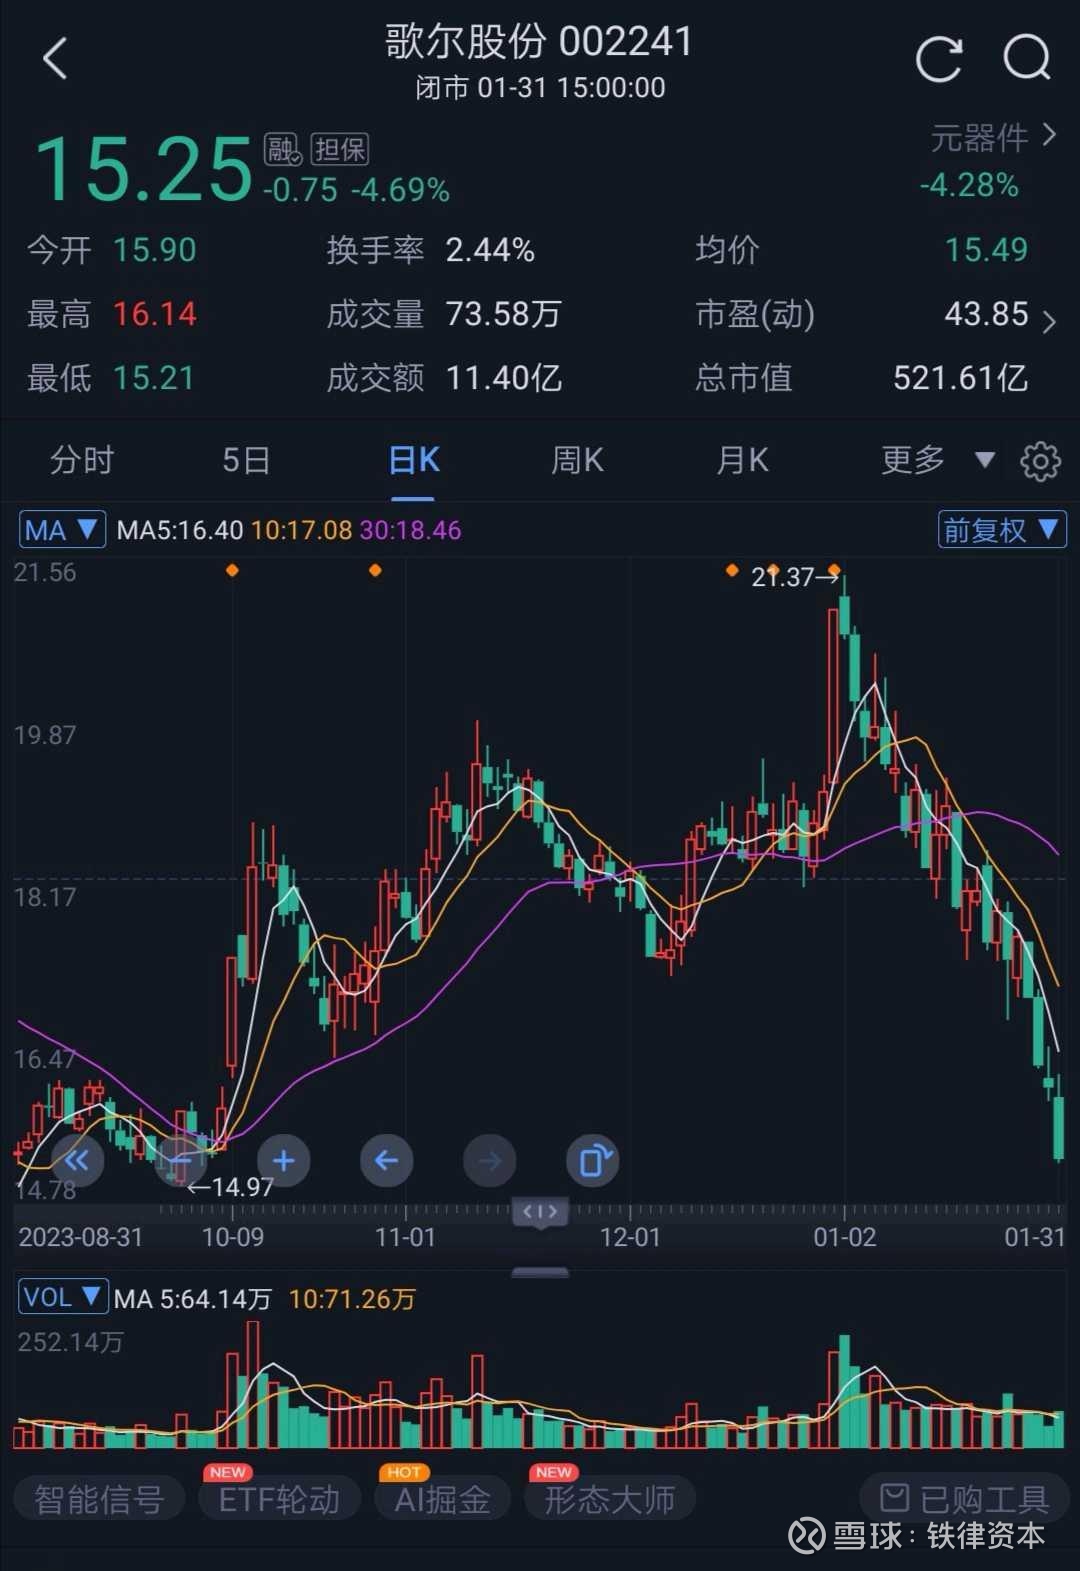Screen dimensions: 1080x1571
Task: Tap 最高 16.14 value
Action: 154,314
